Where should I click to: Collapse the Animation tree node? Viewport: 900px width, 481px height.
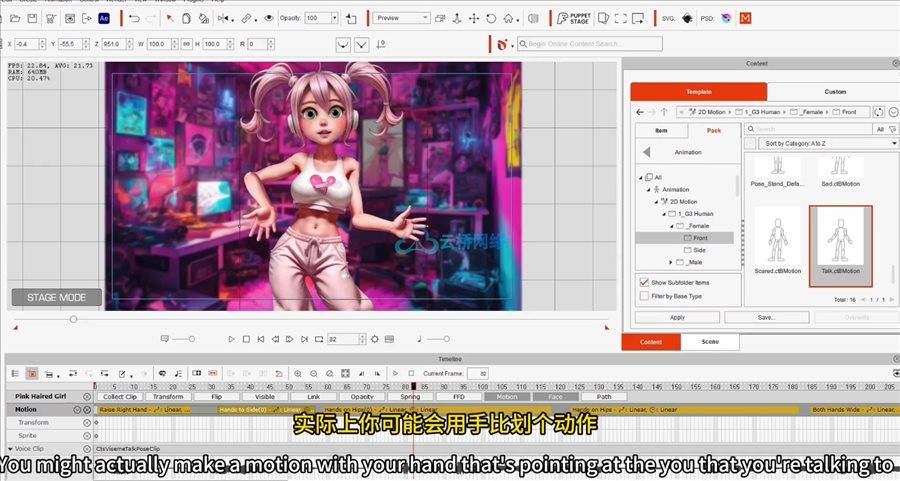[x=649, y=189]
